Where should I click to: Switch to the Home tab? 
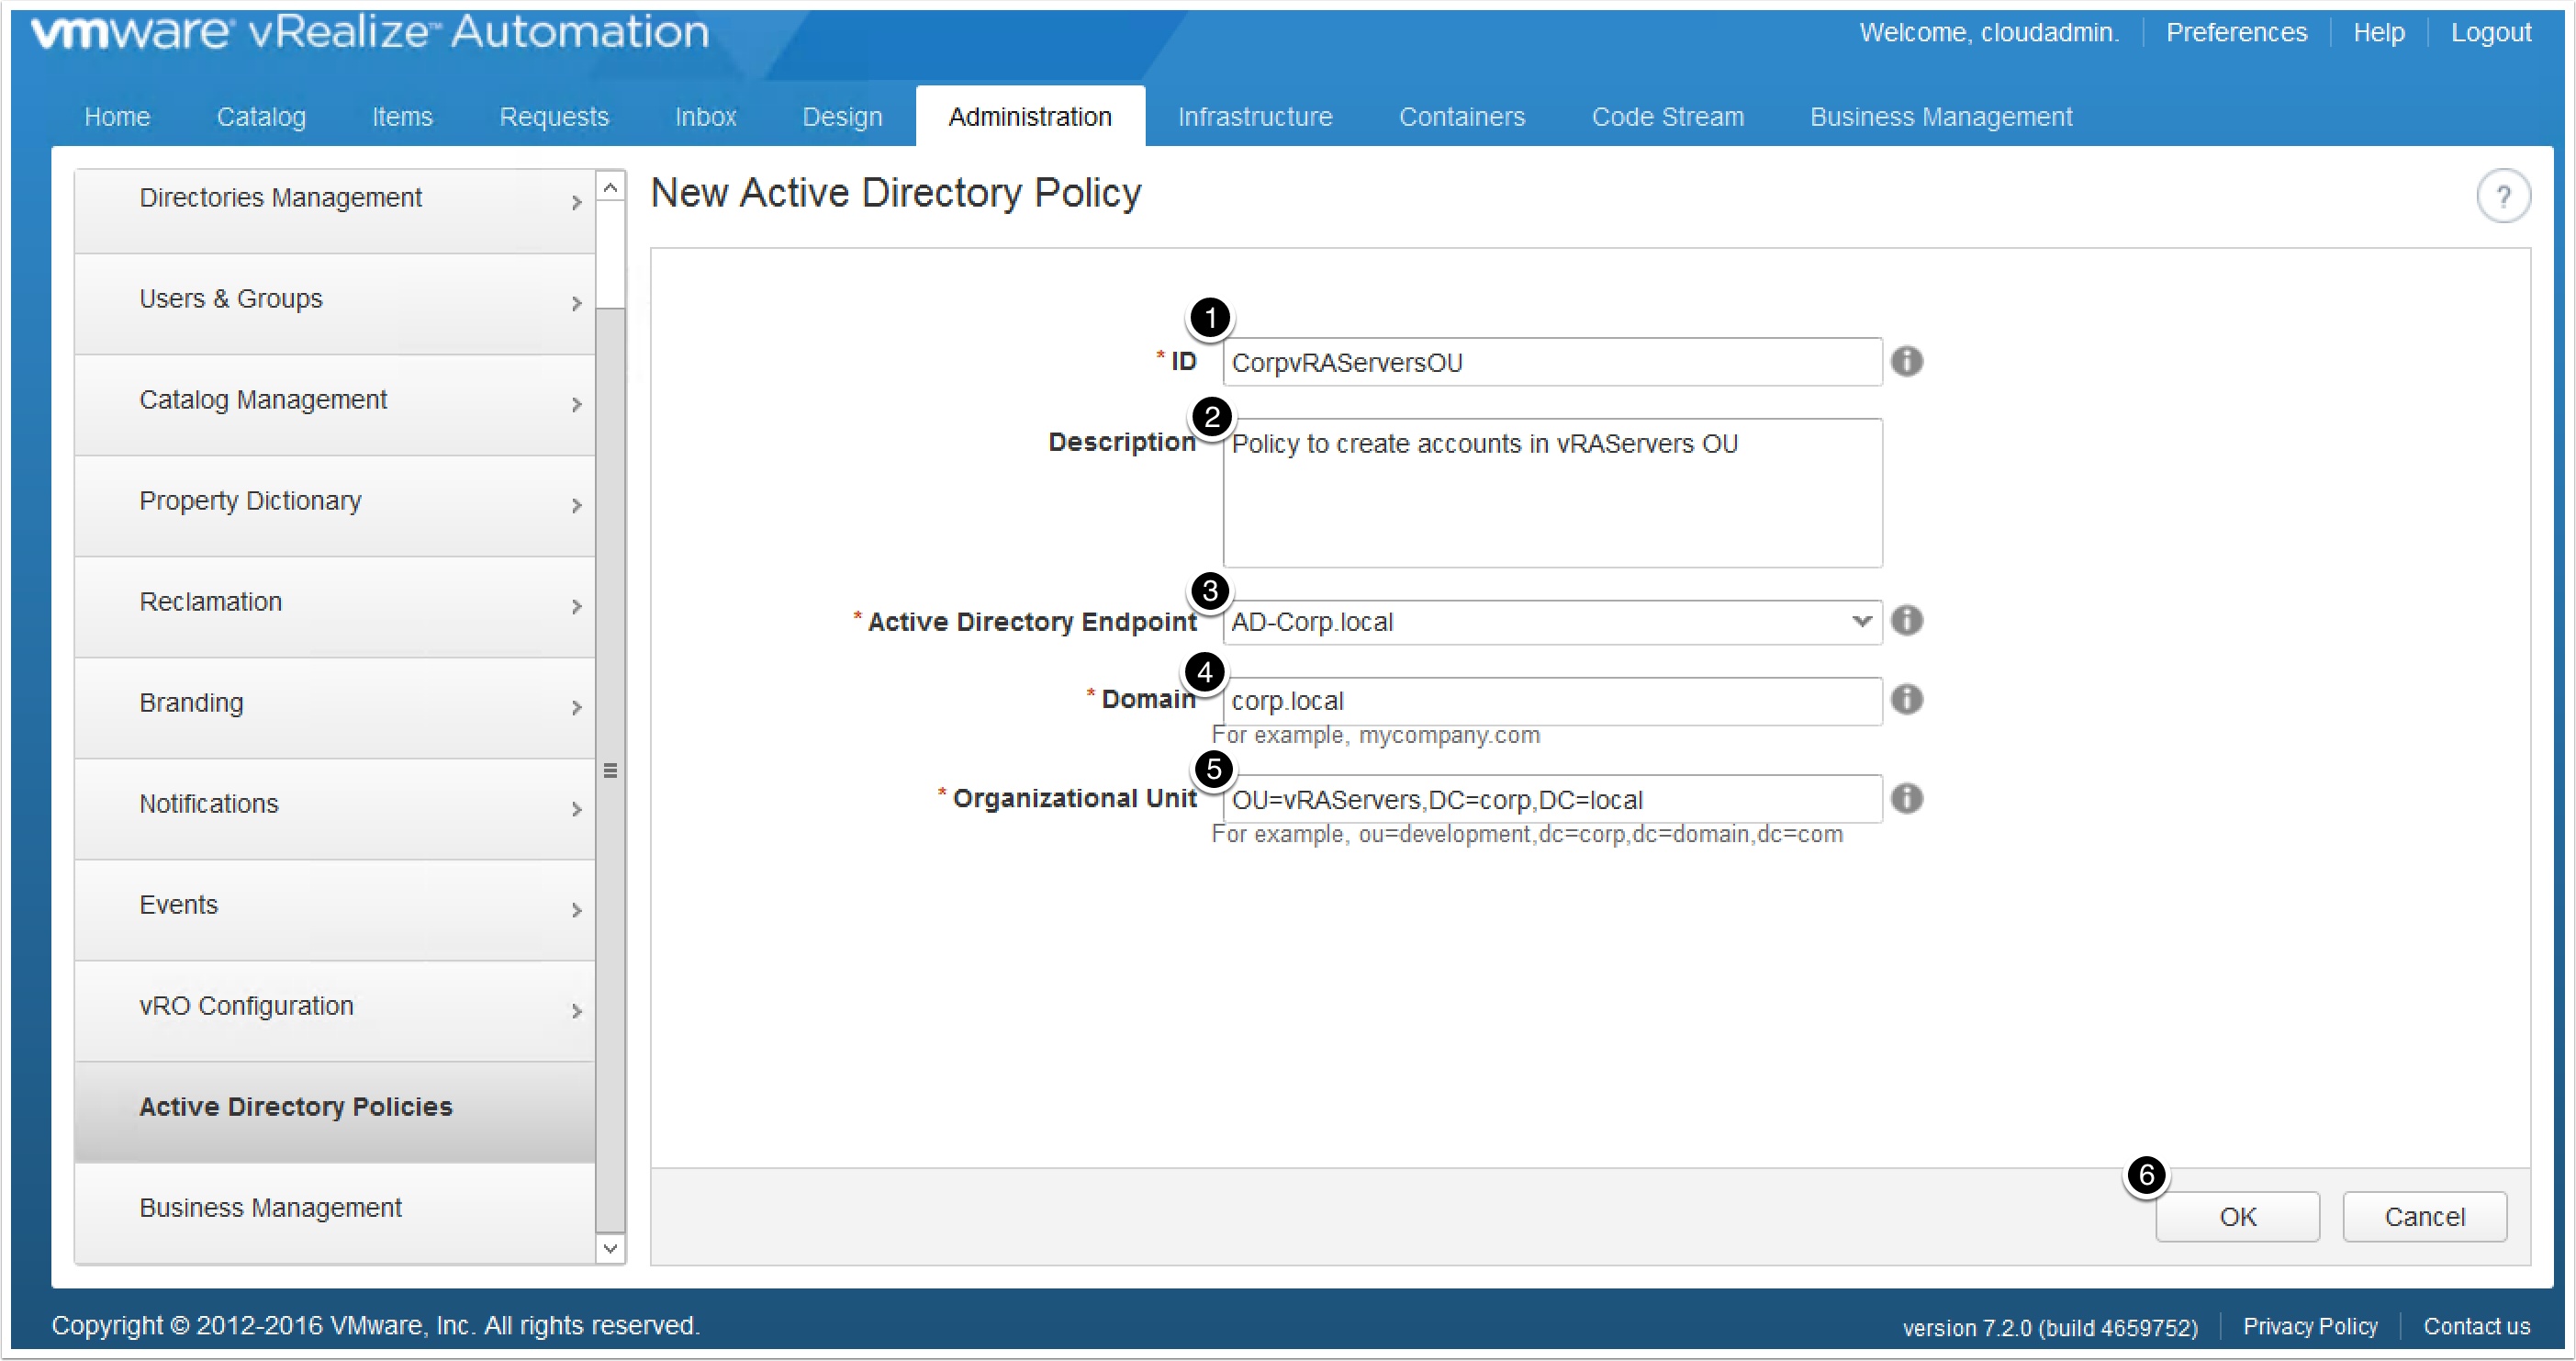pyautogui.click(x=117, y=117)
